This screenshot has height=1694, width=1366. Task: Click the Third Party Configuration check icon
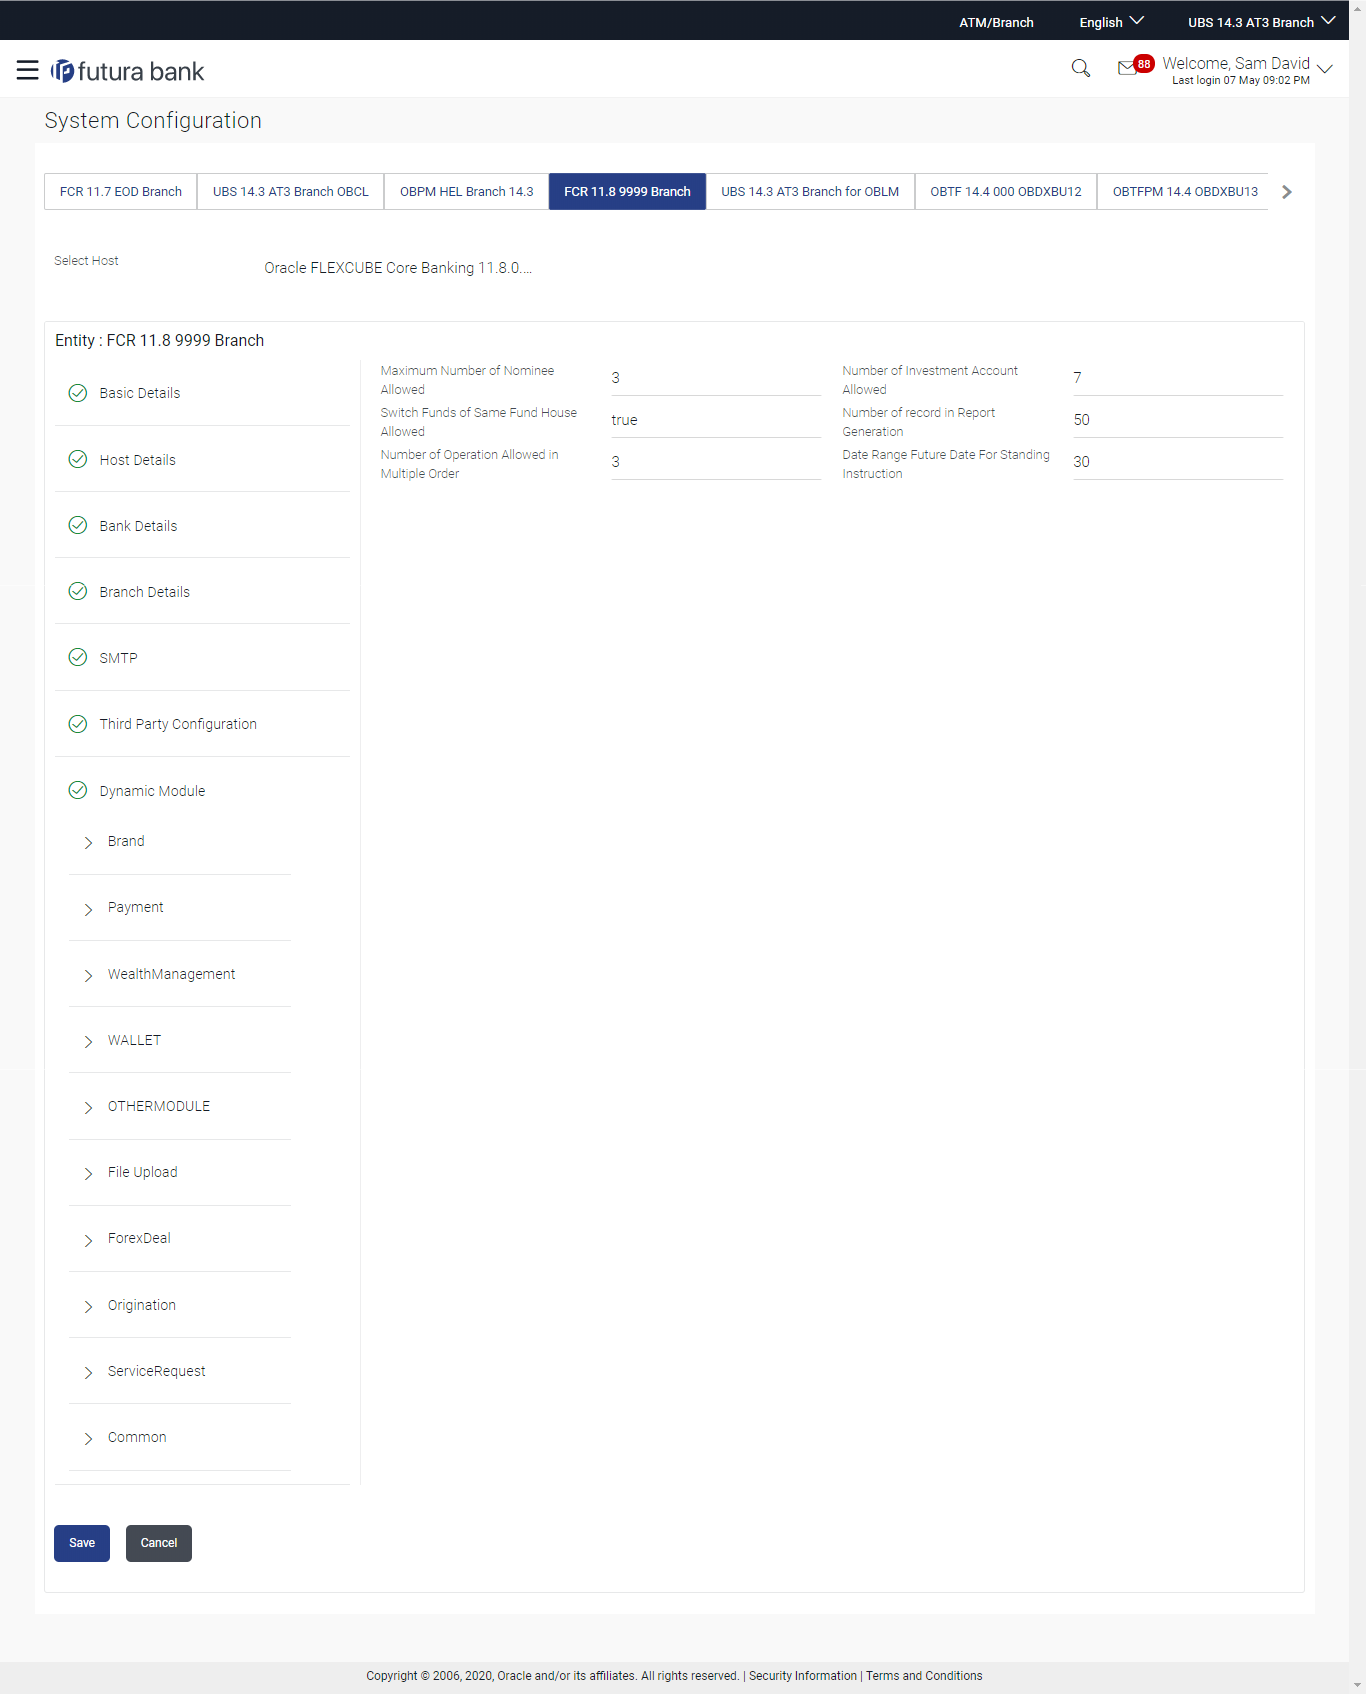point(78,724)
